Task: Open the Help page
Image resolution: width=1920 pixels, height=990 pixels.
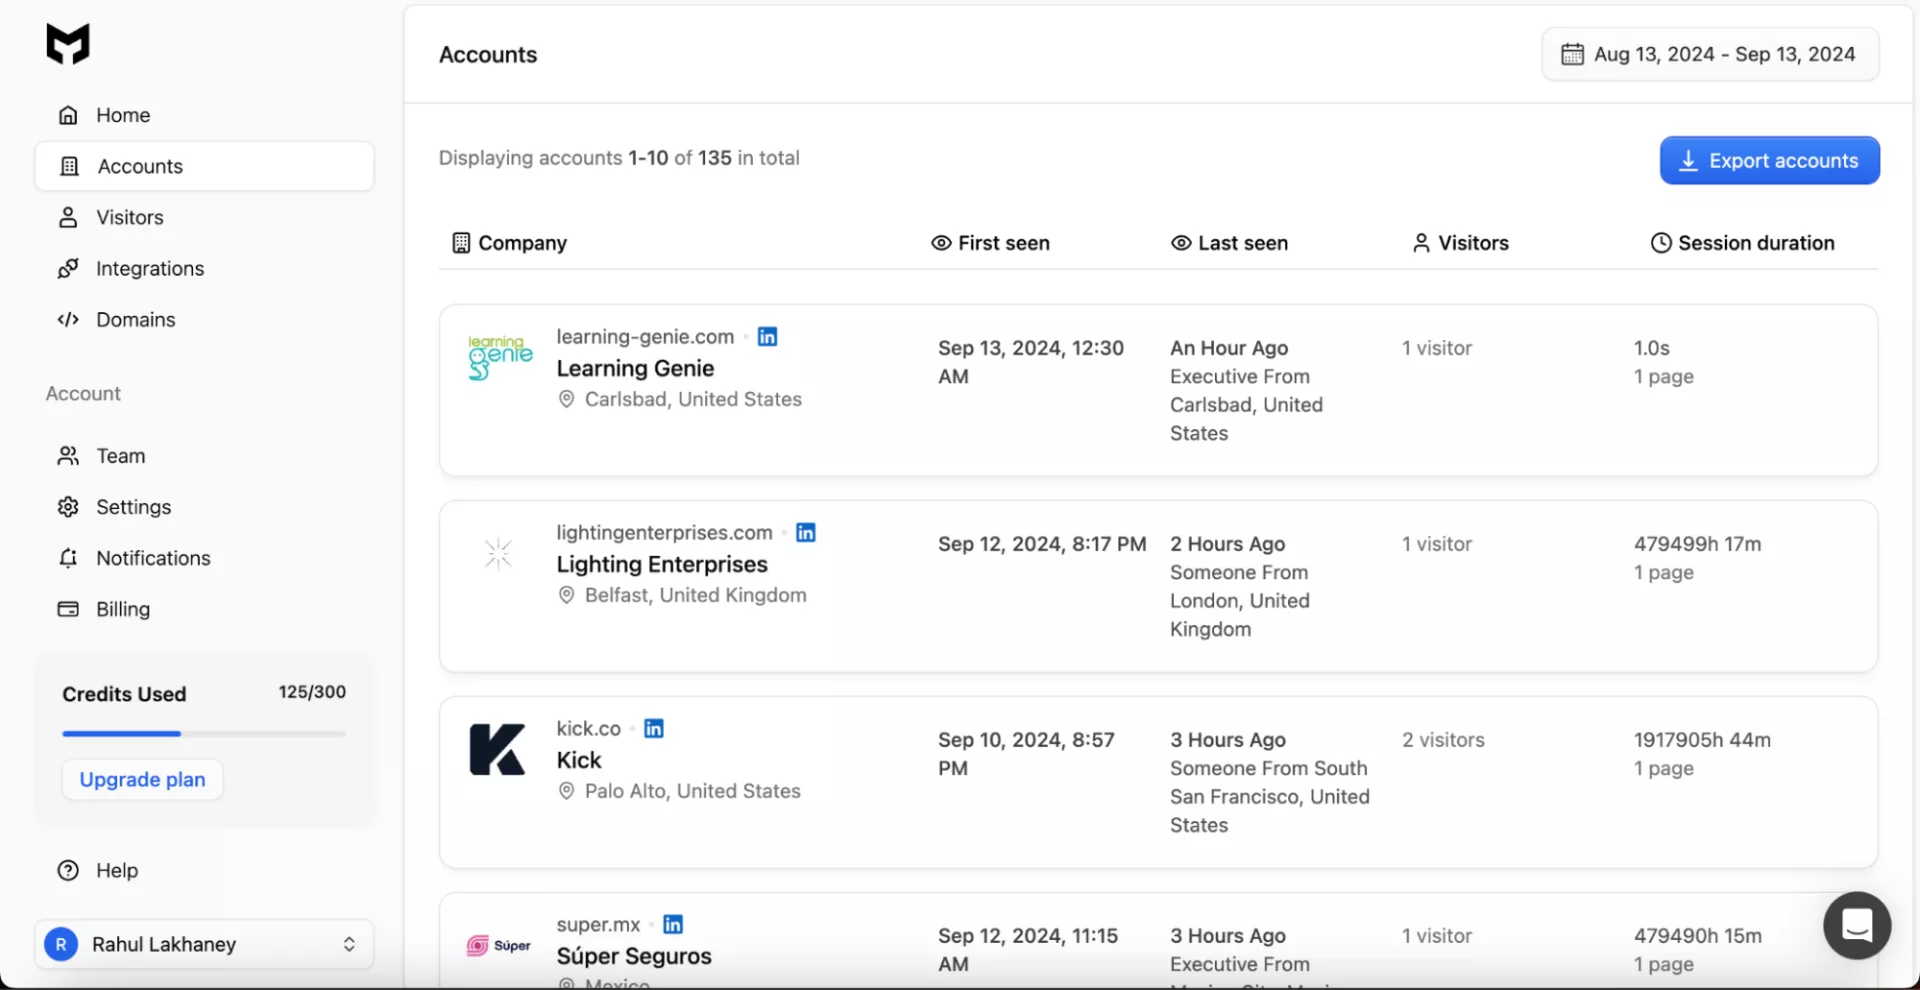Action: pyautogui.click(x=116, y=871)
